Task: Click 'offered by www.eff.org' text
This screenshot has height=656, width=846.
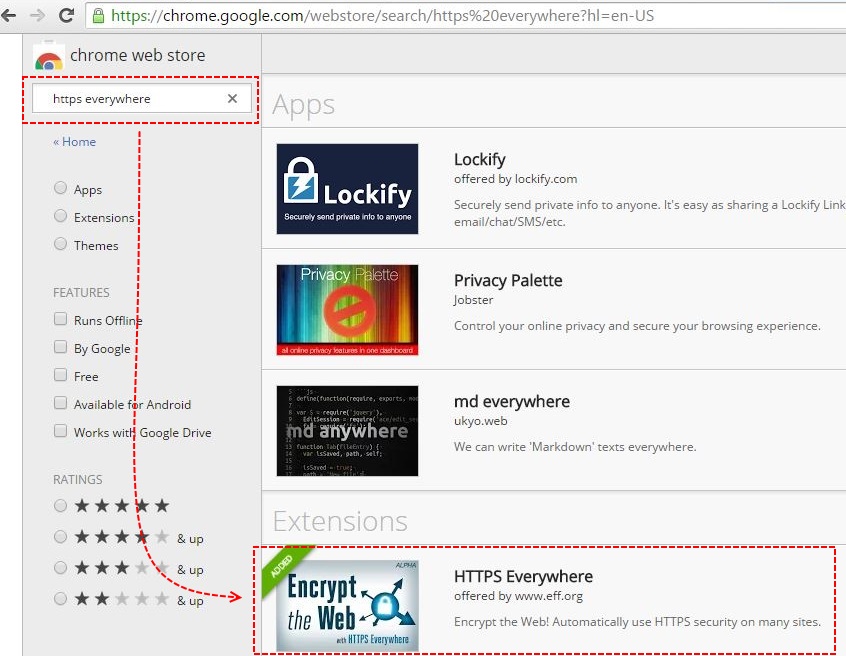Action: coord(518,596)
